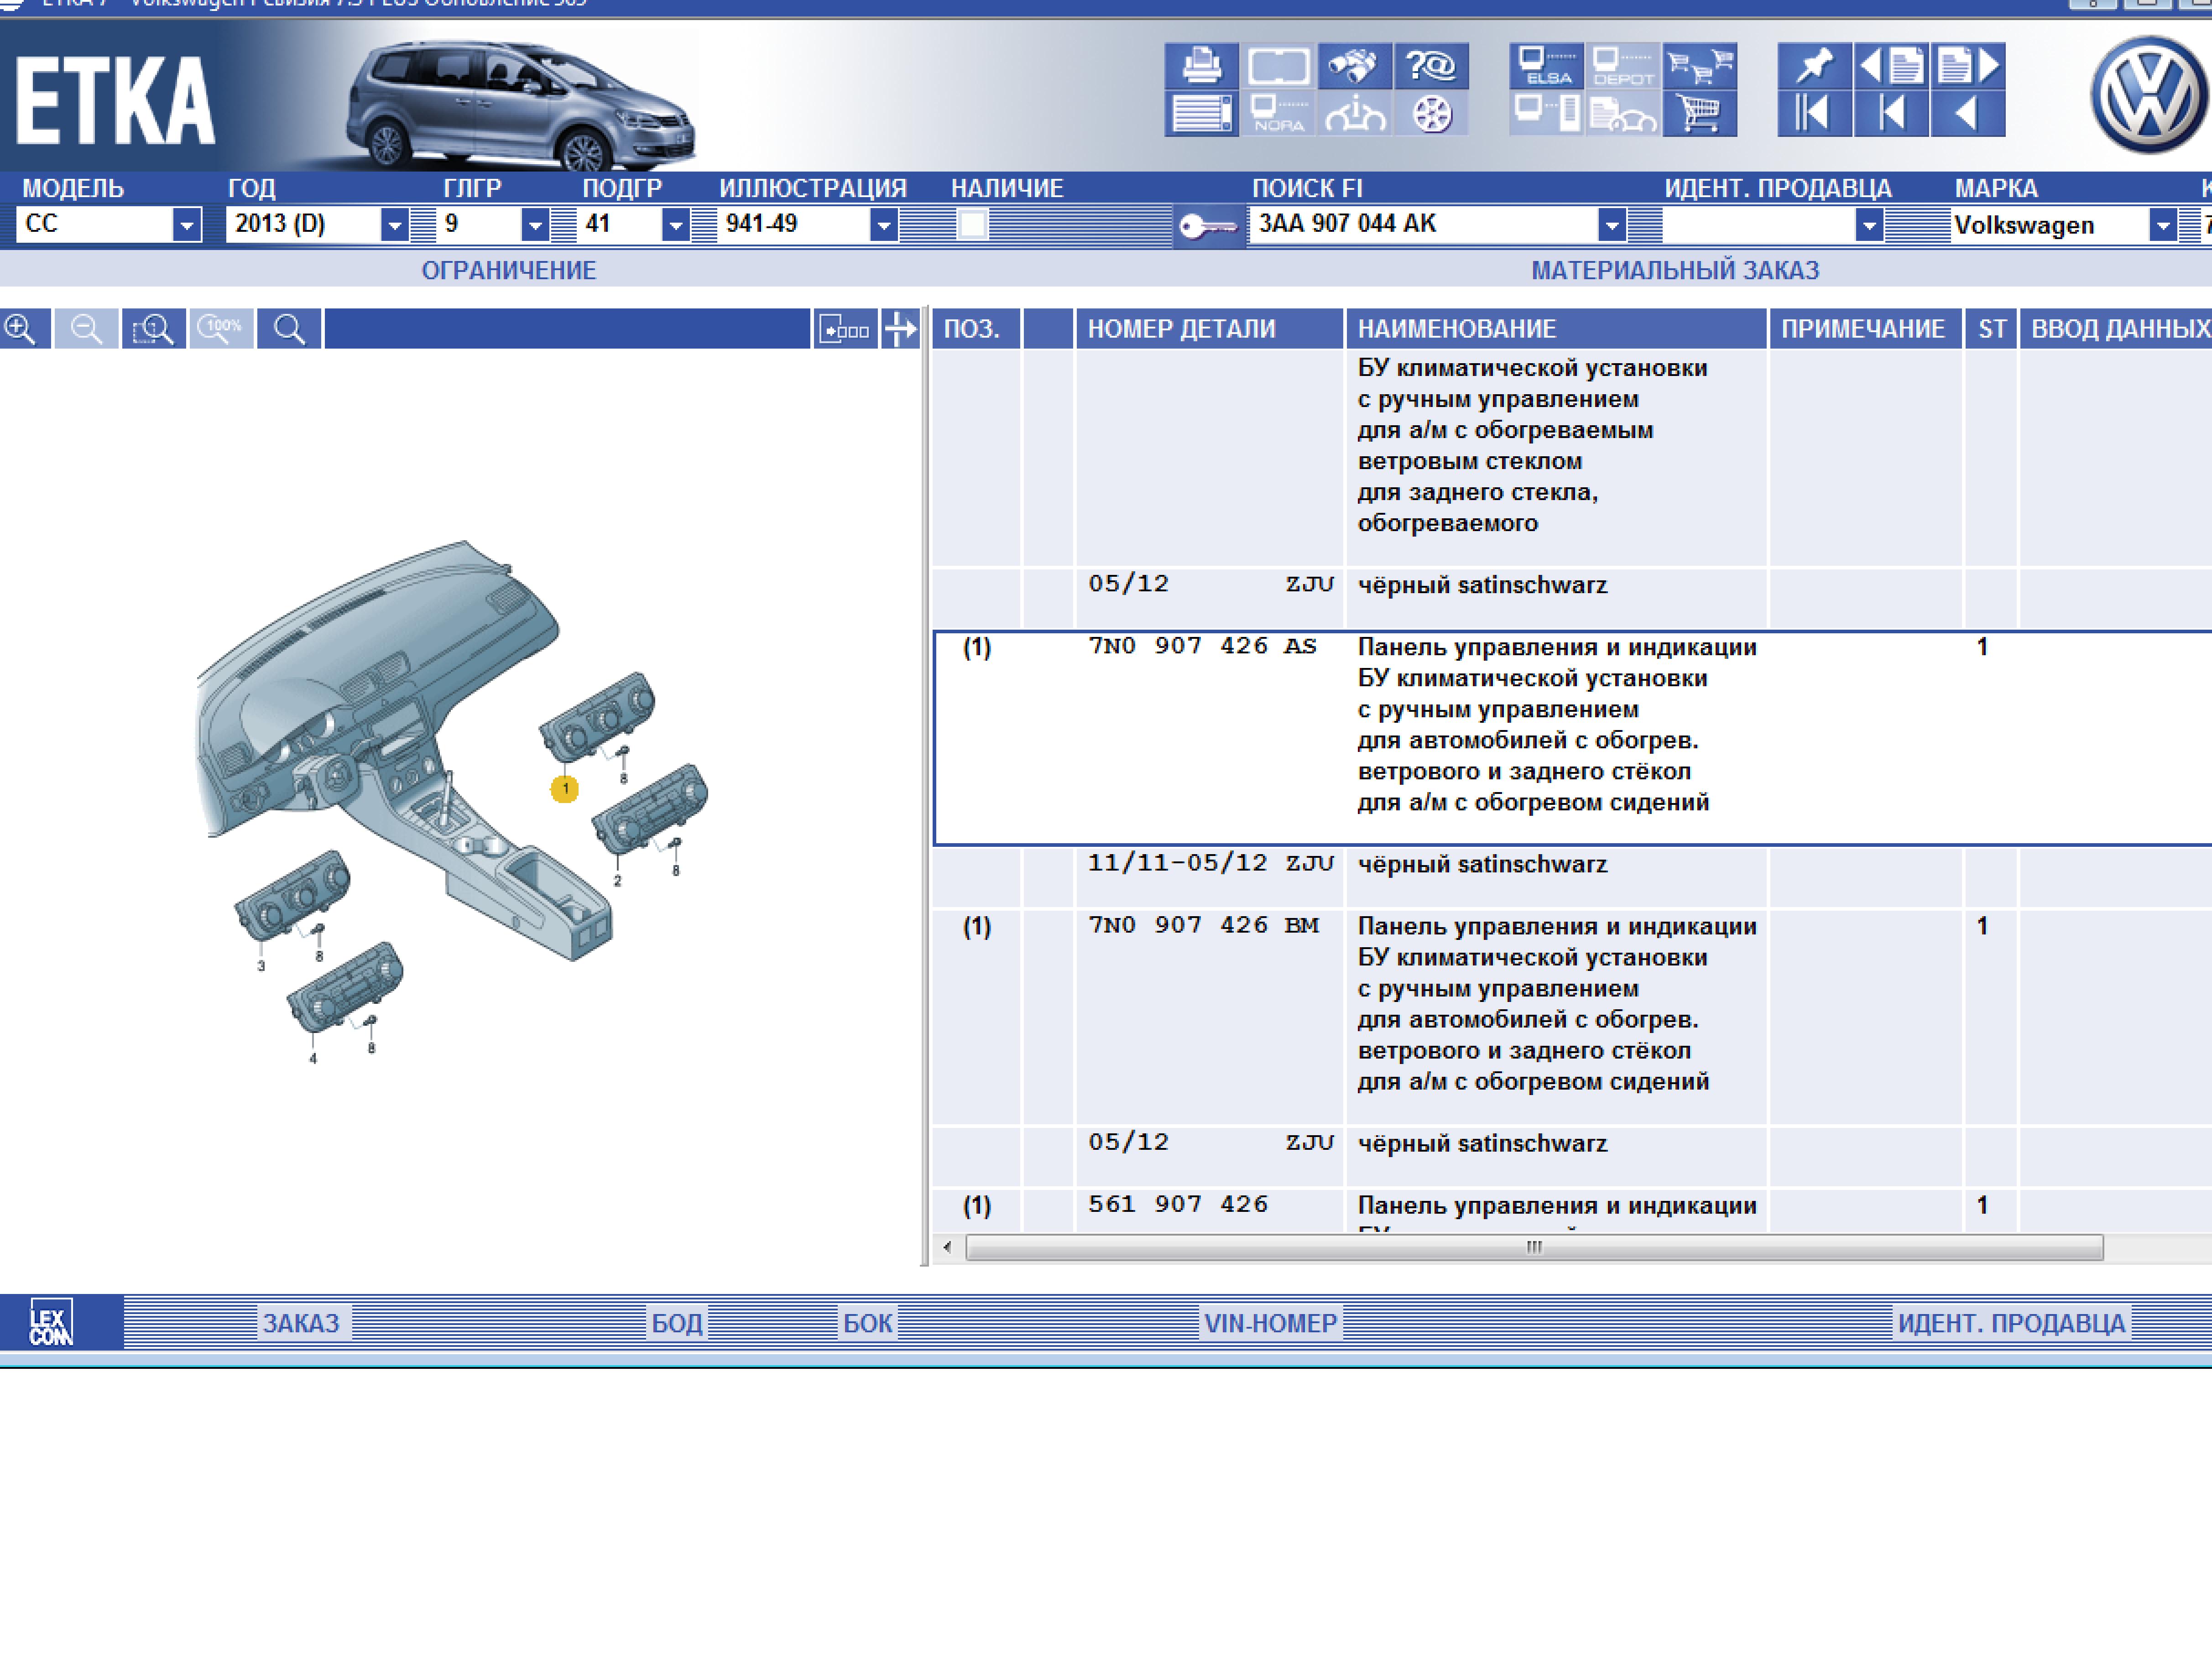Open the VIN-НОМЕР tab
This screenshot has height=1659, width=2212.
(x=1270, y=1323)
